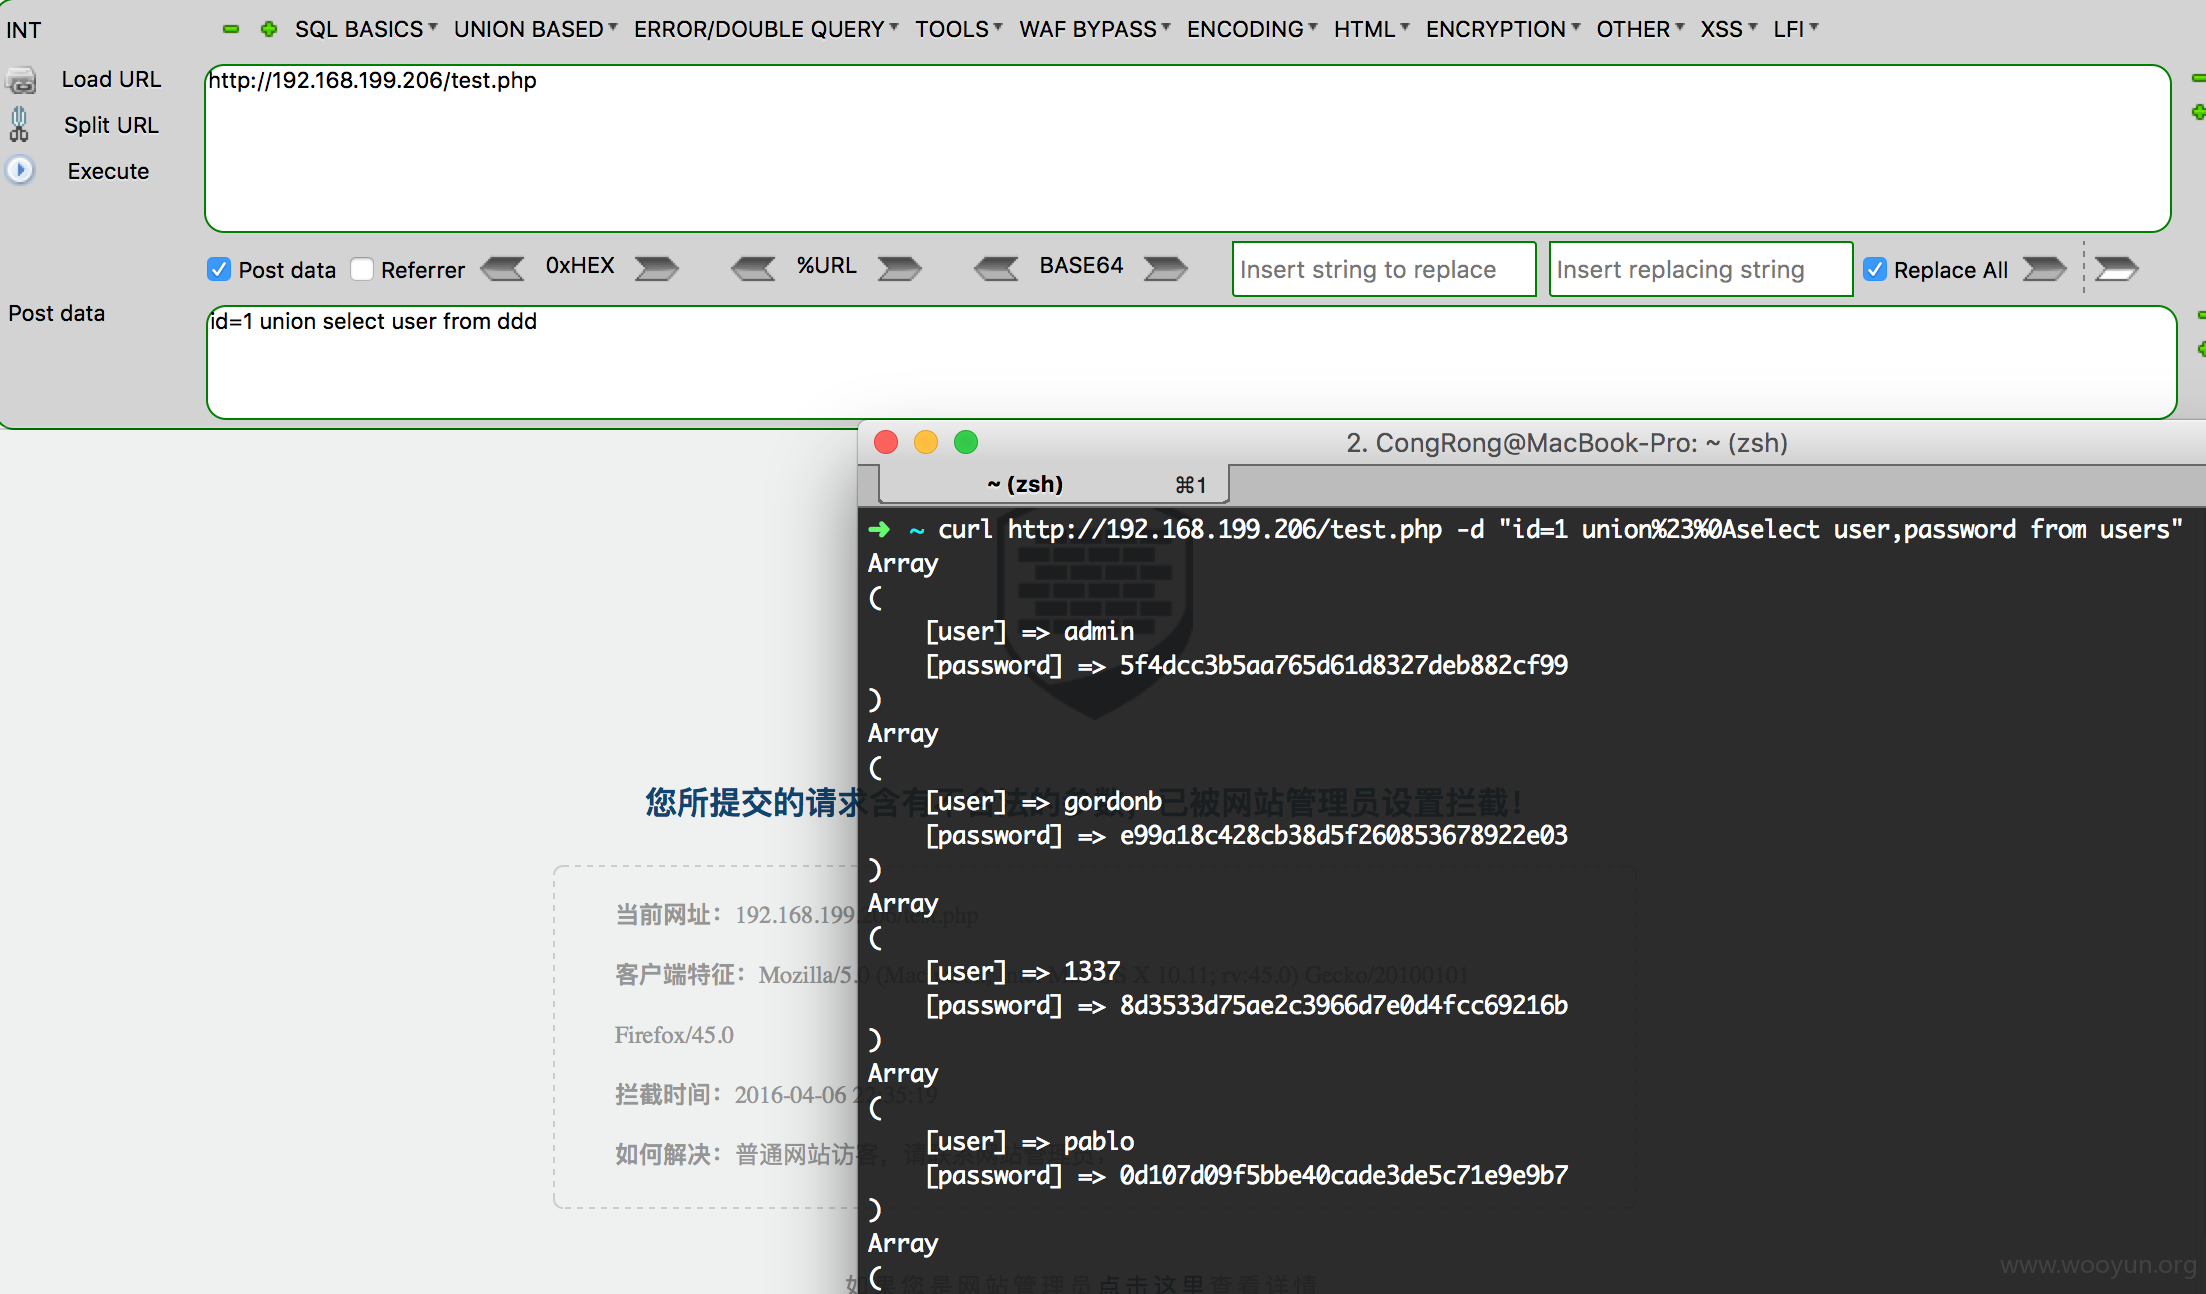Click the 'Insert string to replace' field

1384,269
